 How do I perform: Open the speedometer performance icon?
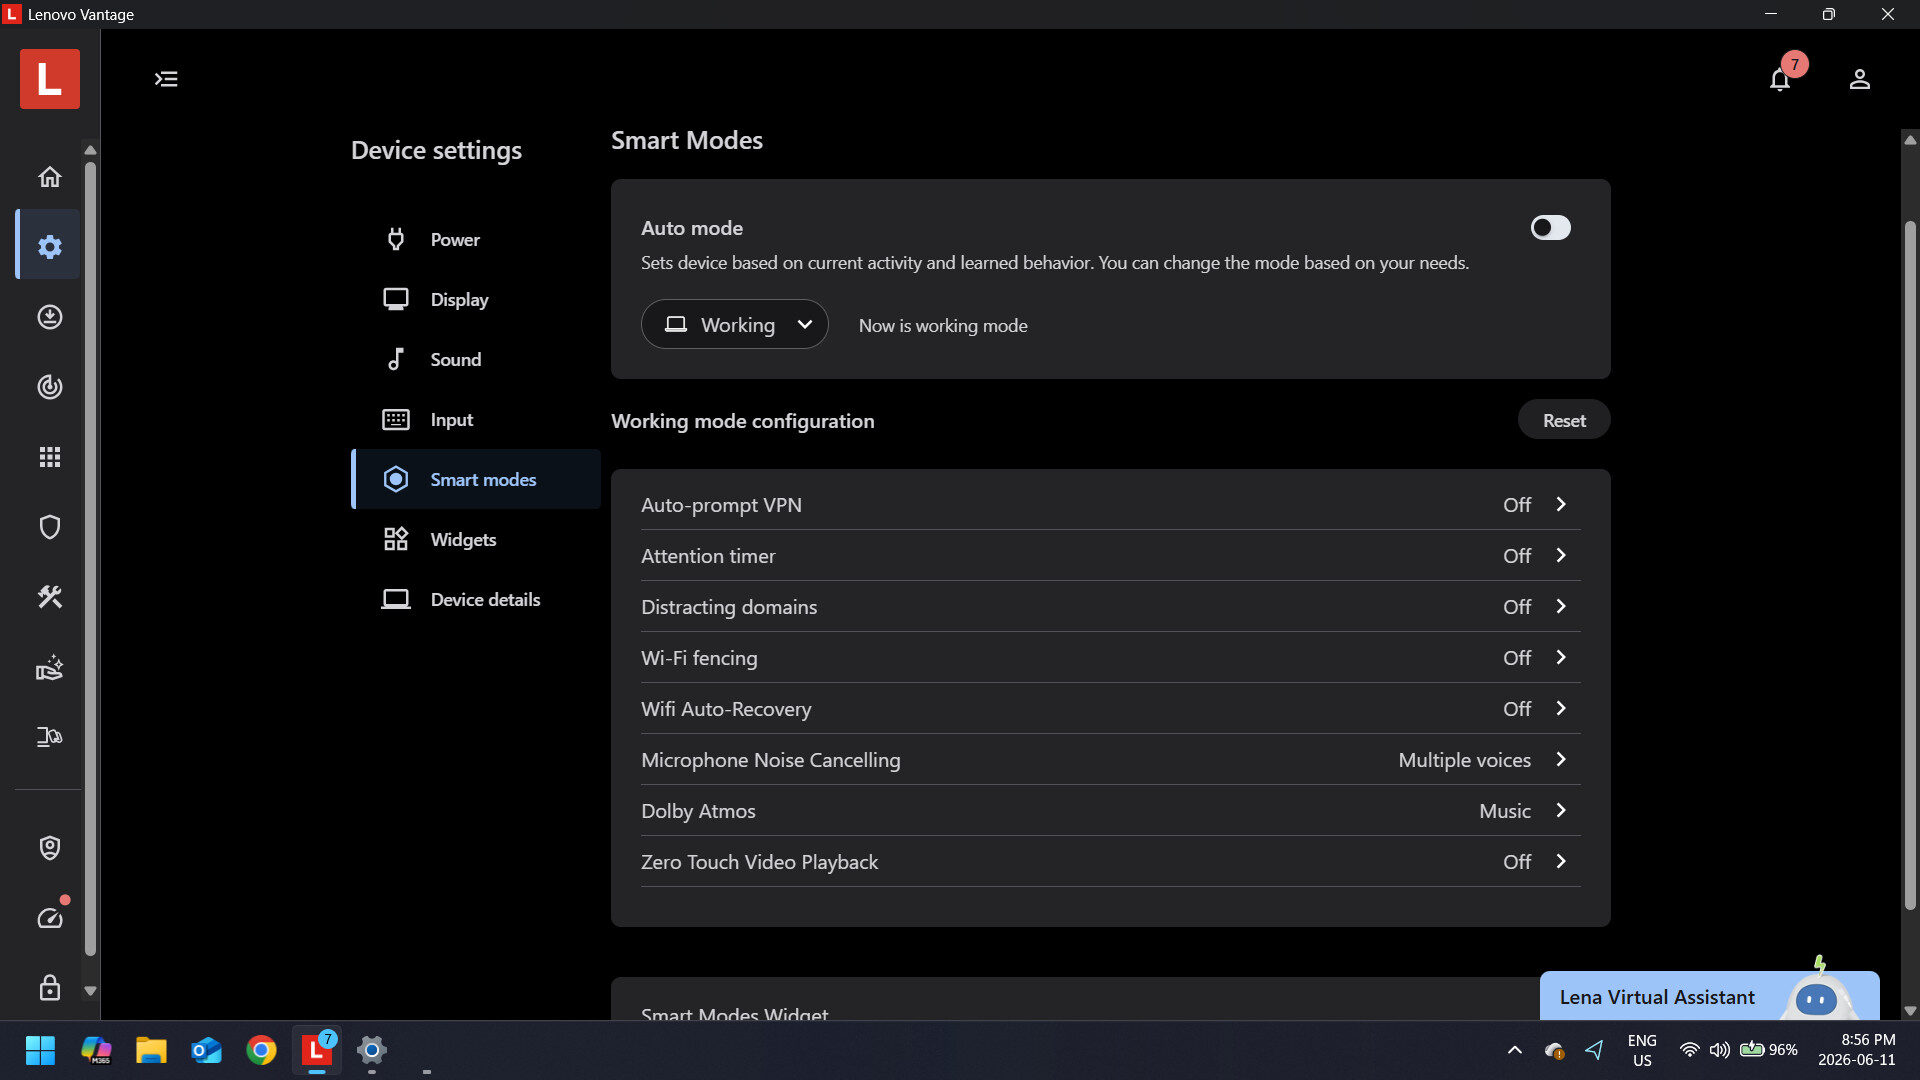pos(50,918)
